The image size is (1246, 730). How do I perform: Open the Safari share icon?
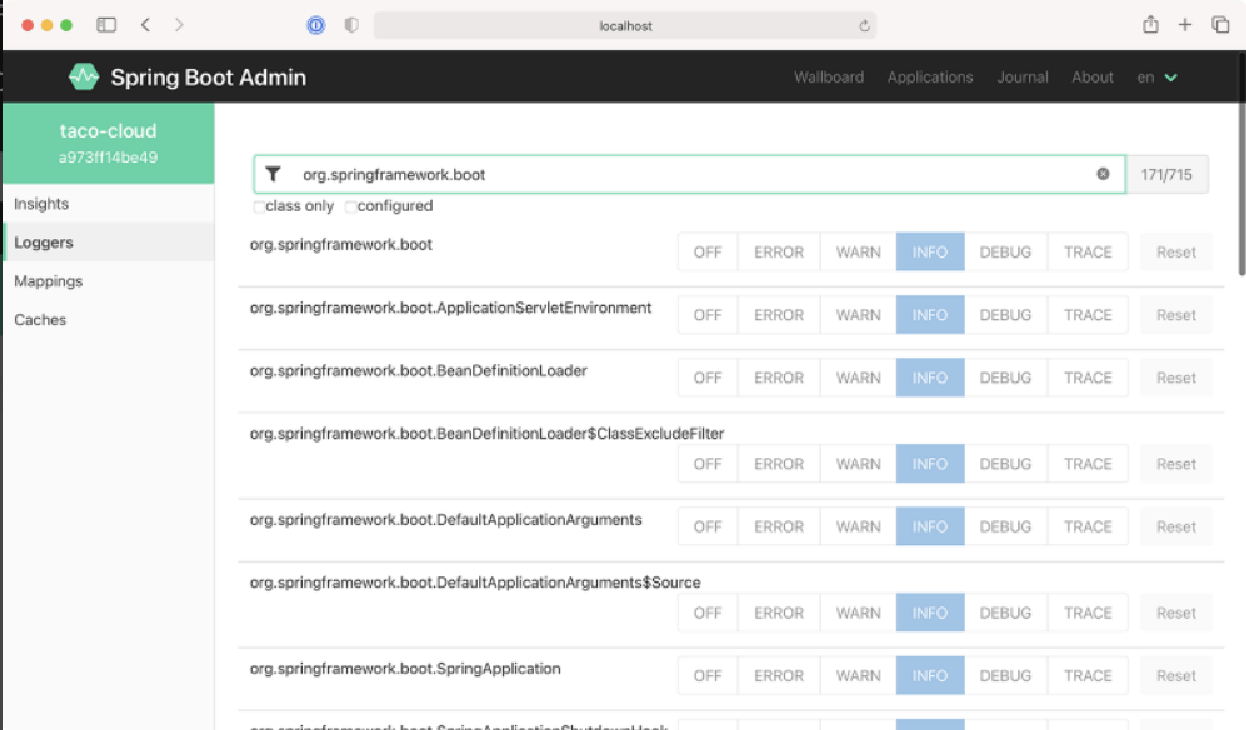[x=1151, y=25]
